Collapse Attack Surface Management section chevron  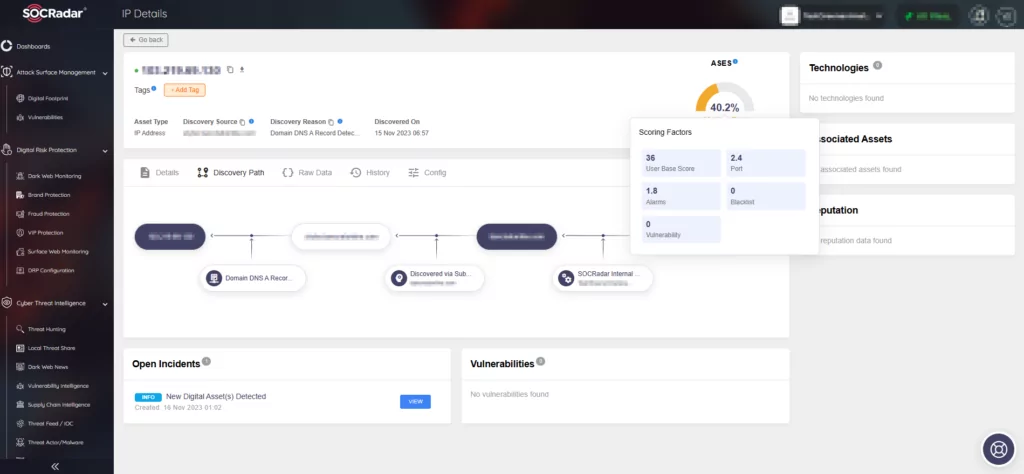(105, 73)
